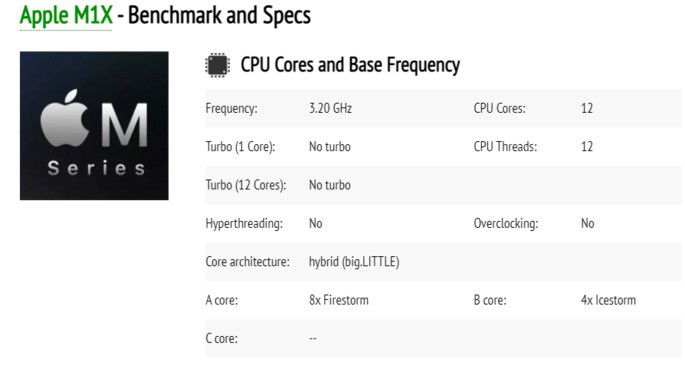Viewport: 685px width, 368px height.
Task: Click the Apple M Series chip image
Action: 94,126
